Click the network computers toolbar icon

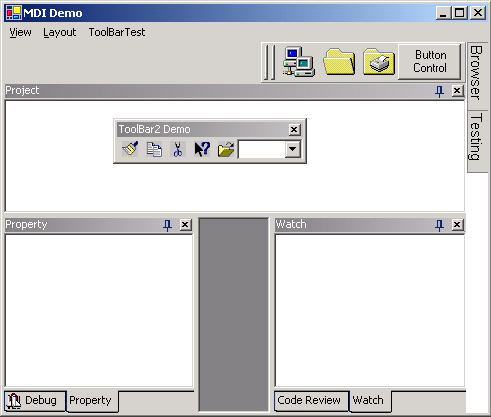298,62
